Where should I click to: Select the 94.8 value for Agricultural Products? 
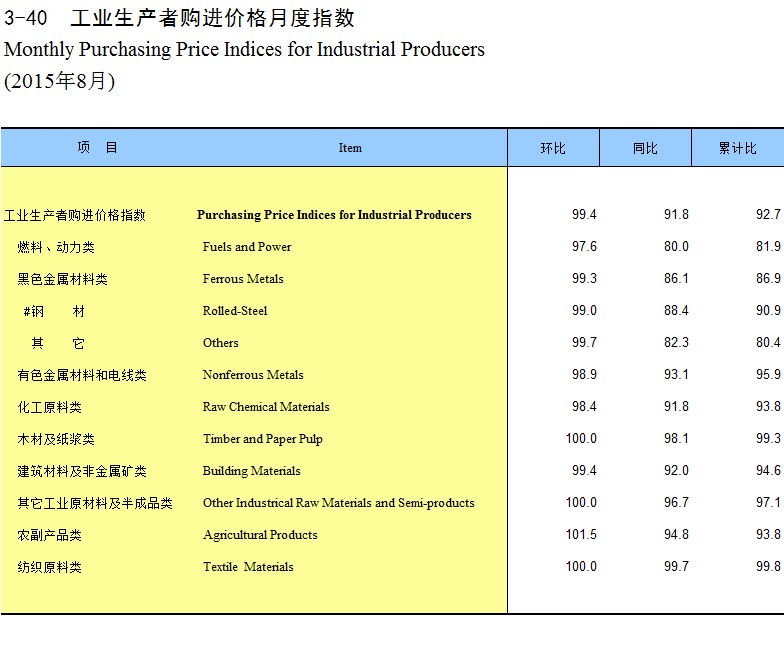point(676,534)
